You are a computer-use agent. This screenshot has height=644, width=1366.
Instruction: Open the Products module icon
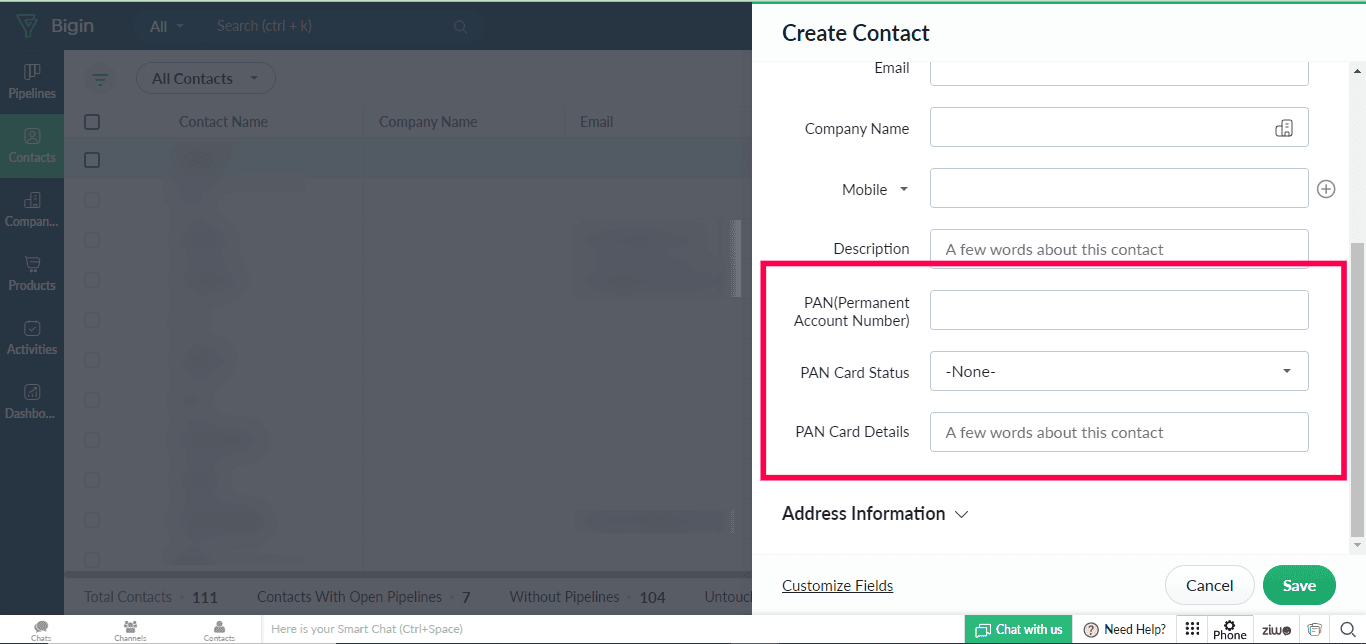click(x=32, y=264)
